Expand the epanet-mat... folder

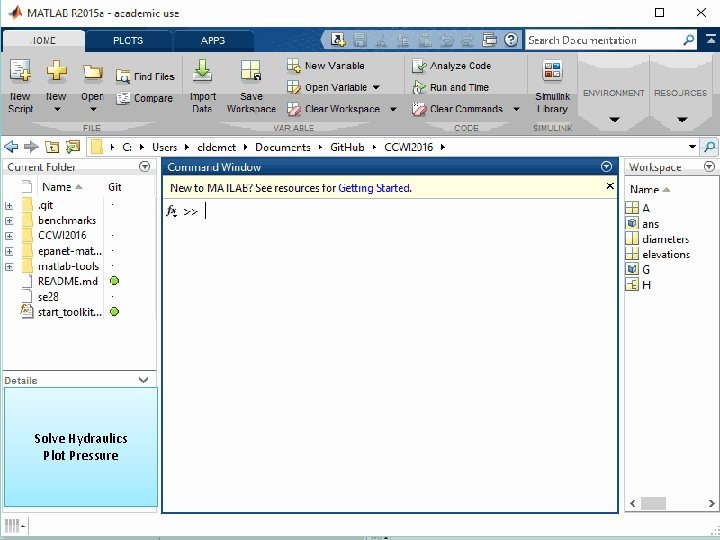[9, 252]
